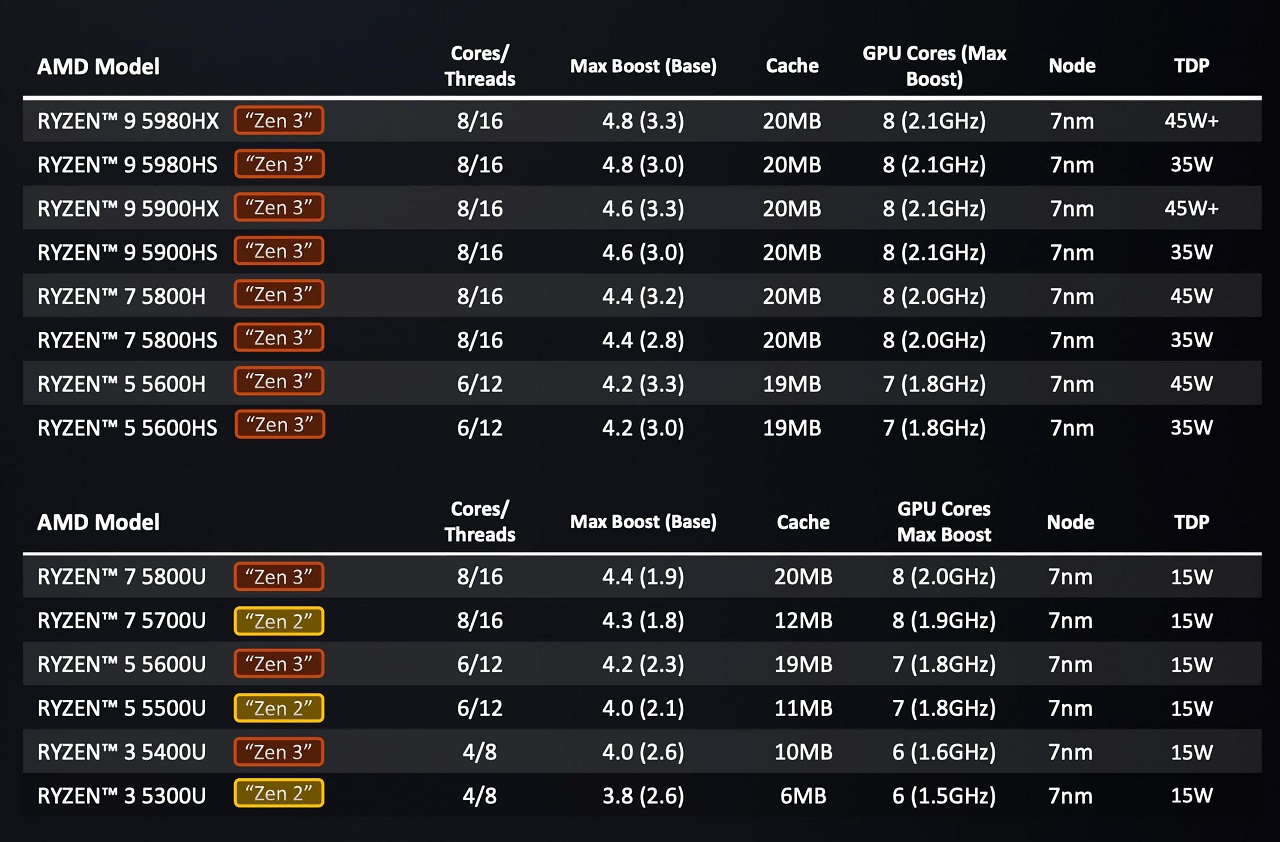Select the Zen 3 badge beside Ryzen 7 5800U

tap(279, 577)
